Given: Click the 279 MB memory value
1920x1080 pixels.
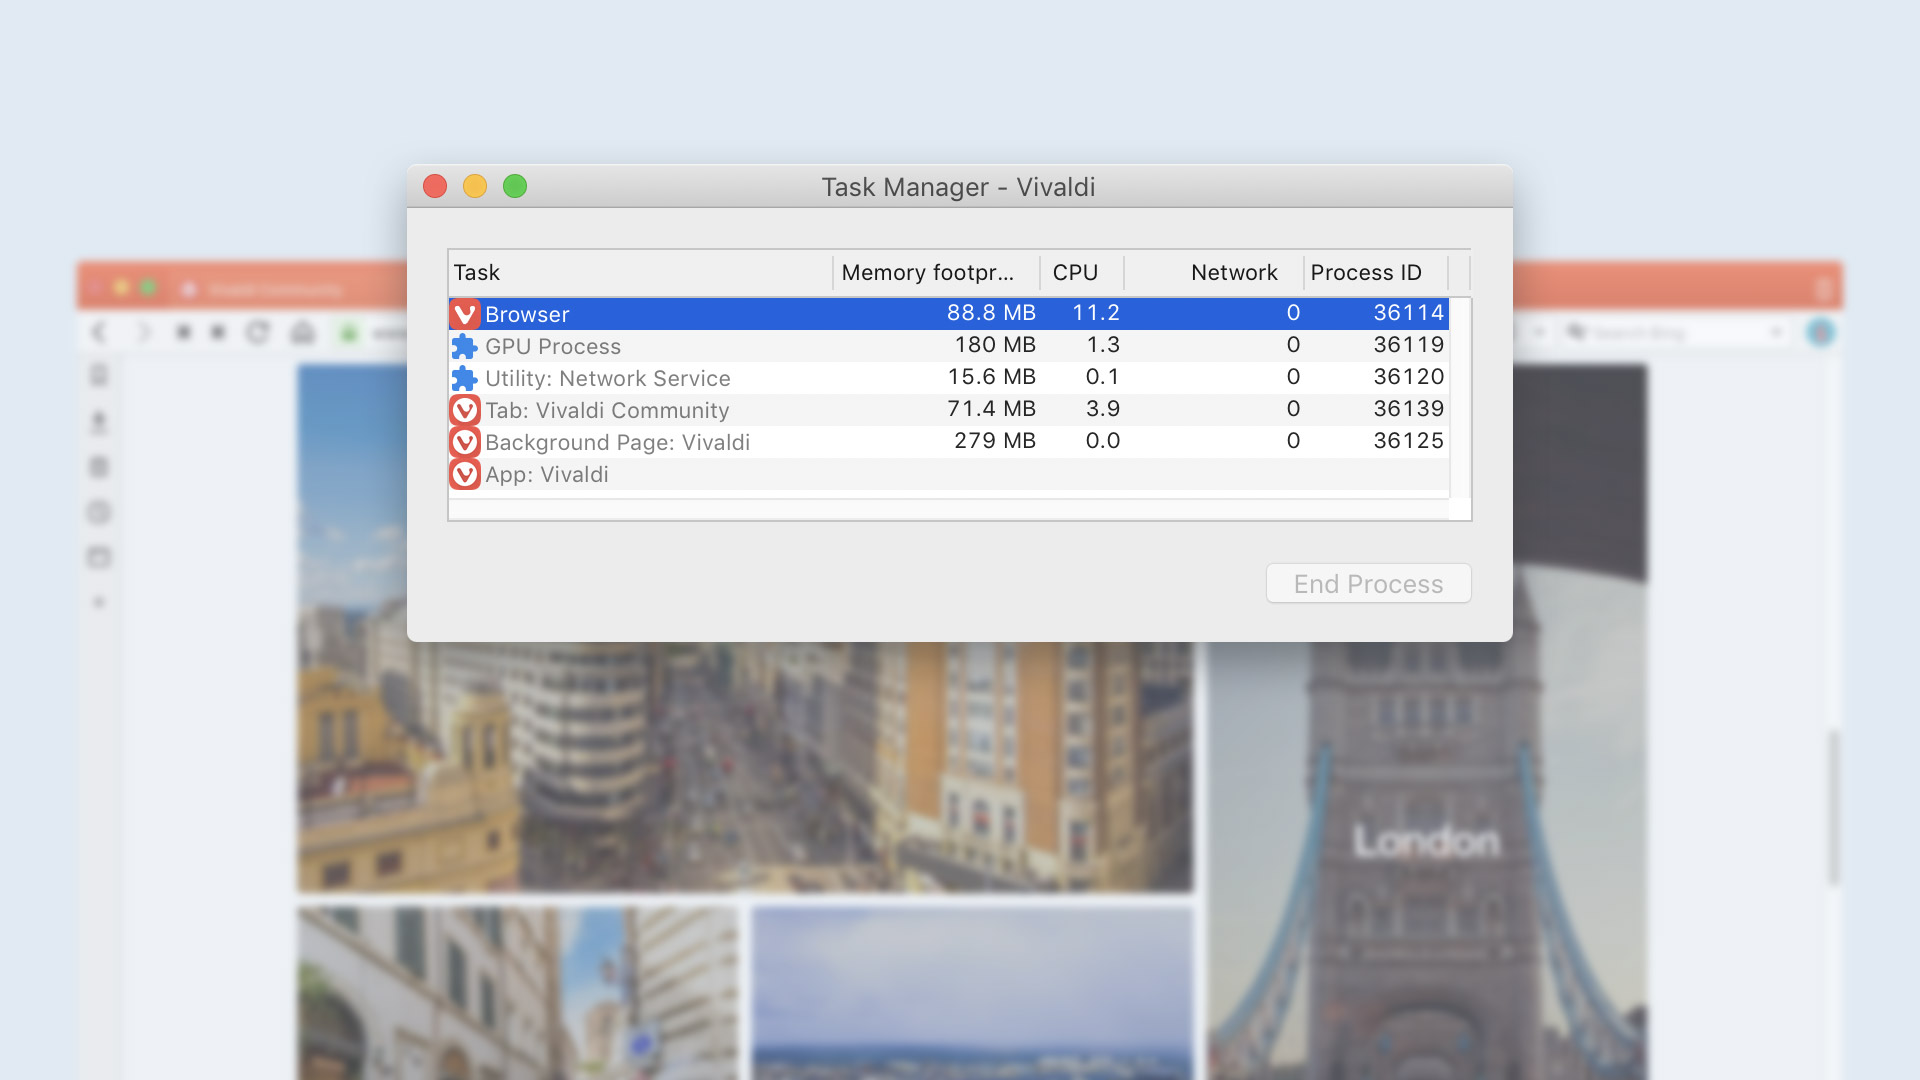Looking at the screenshot, I should pos(995,441).
